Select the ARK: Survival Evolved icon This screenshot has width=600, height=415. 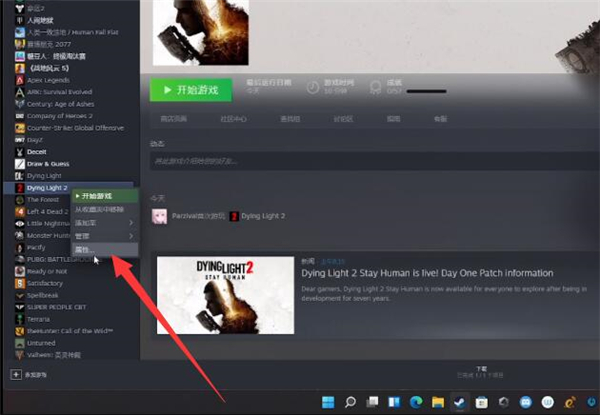(x=20, y=90)
